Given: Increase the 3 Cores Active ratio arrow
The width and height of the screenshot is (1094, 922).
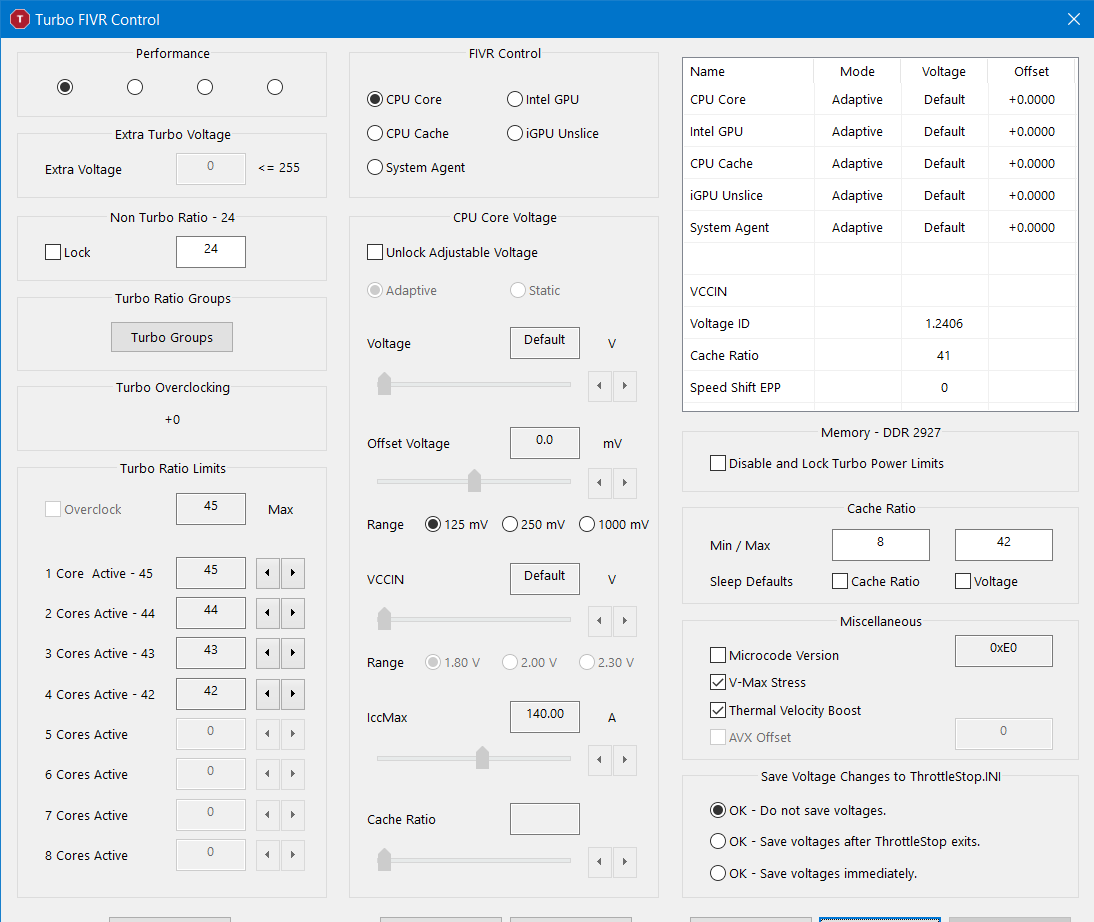Looking at the screenshot, I should (293, 653).
